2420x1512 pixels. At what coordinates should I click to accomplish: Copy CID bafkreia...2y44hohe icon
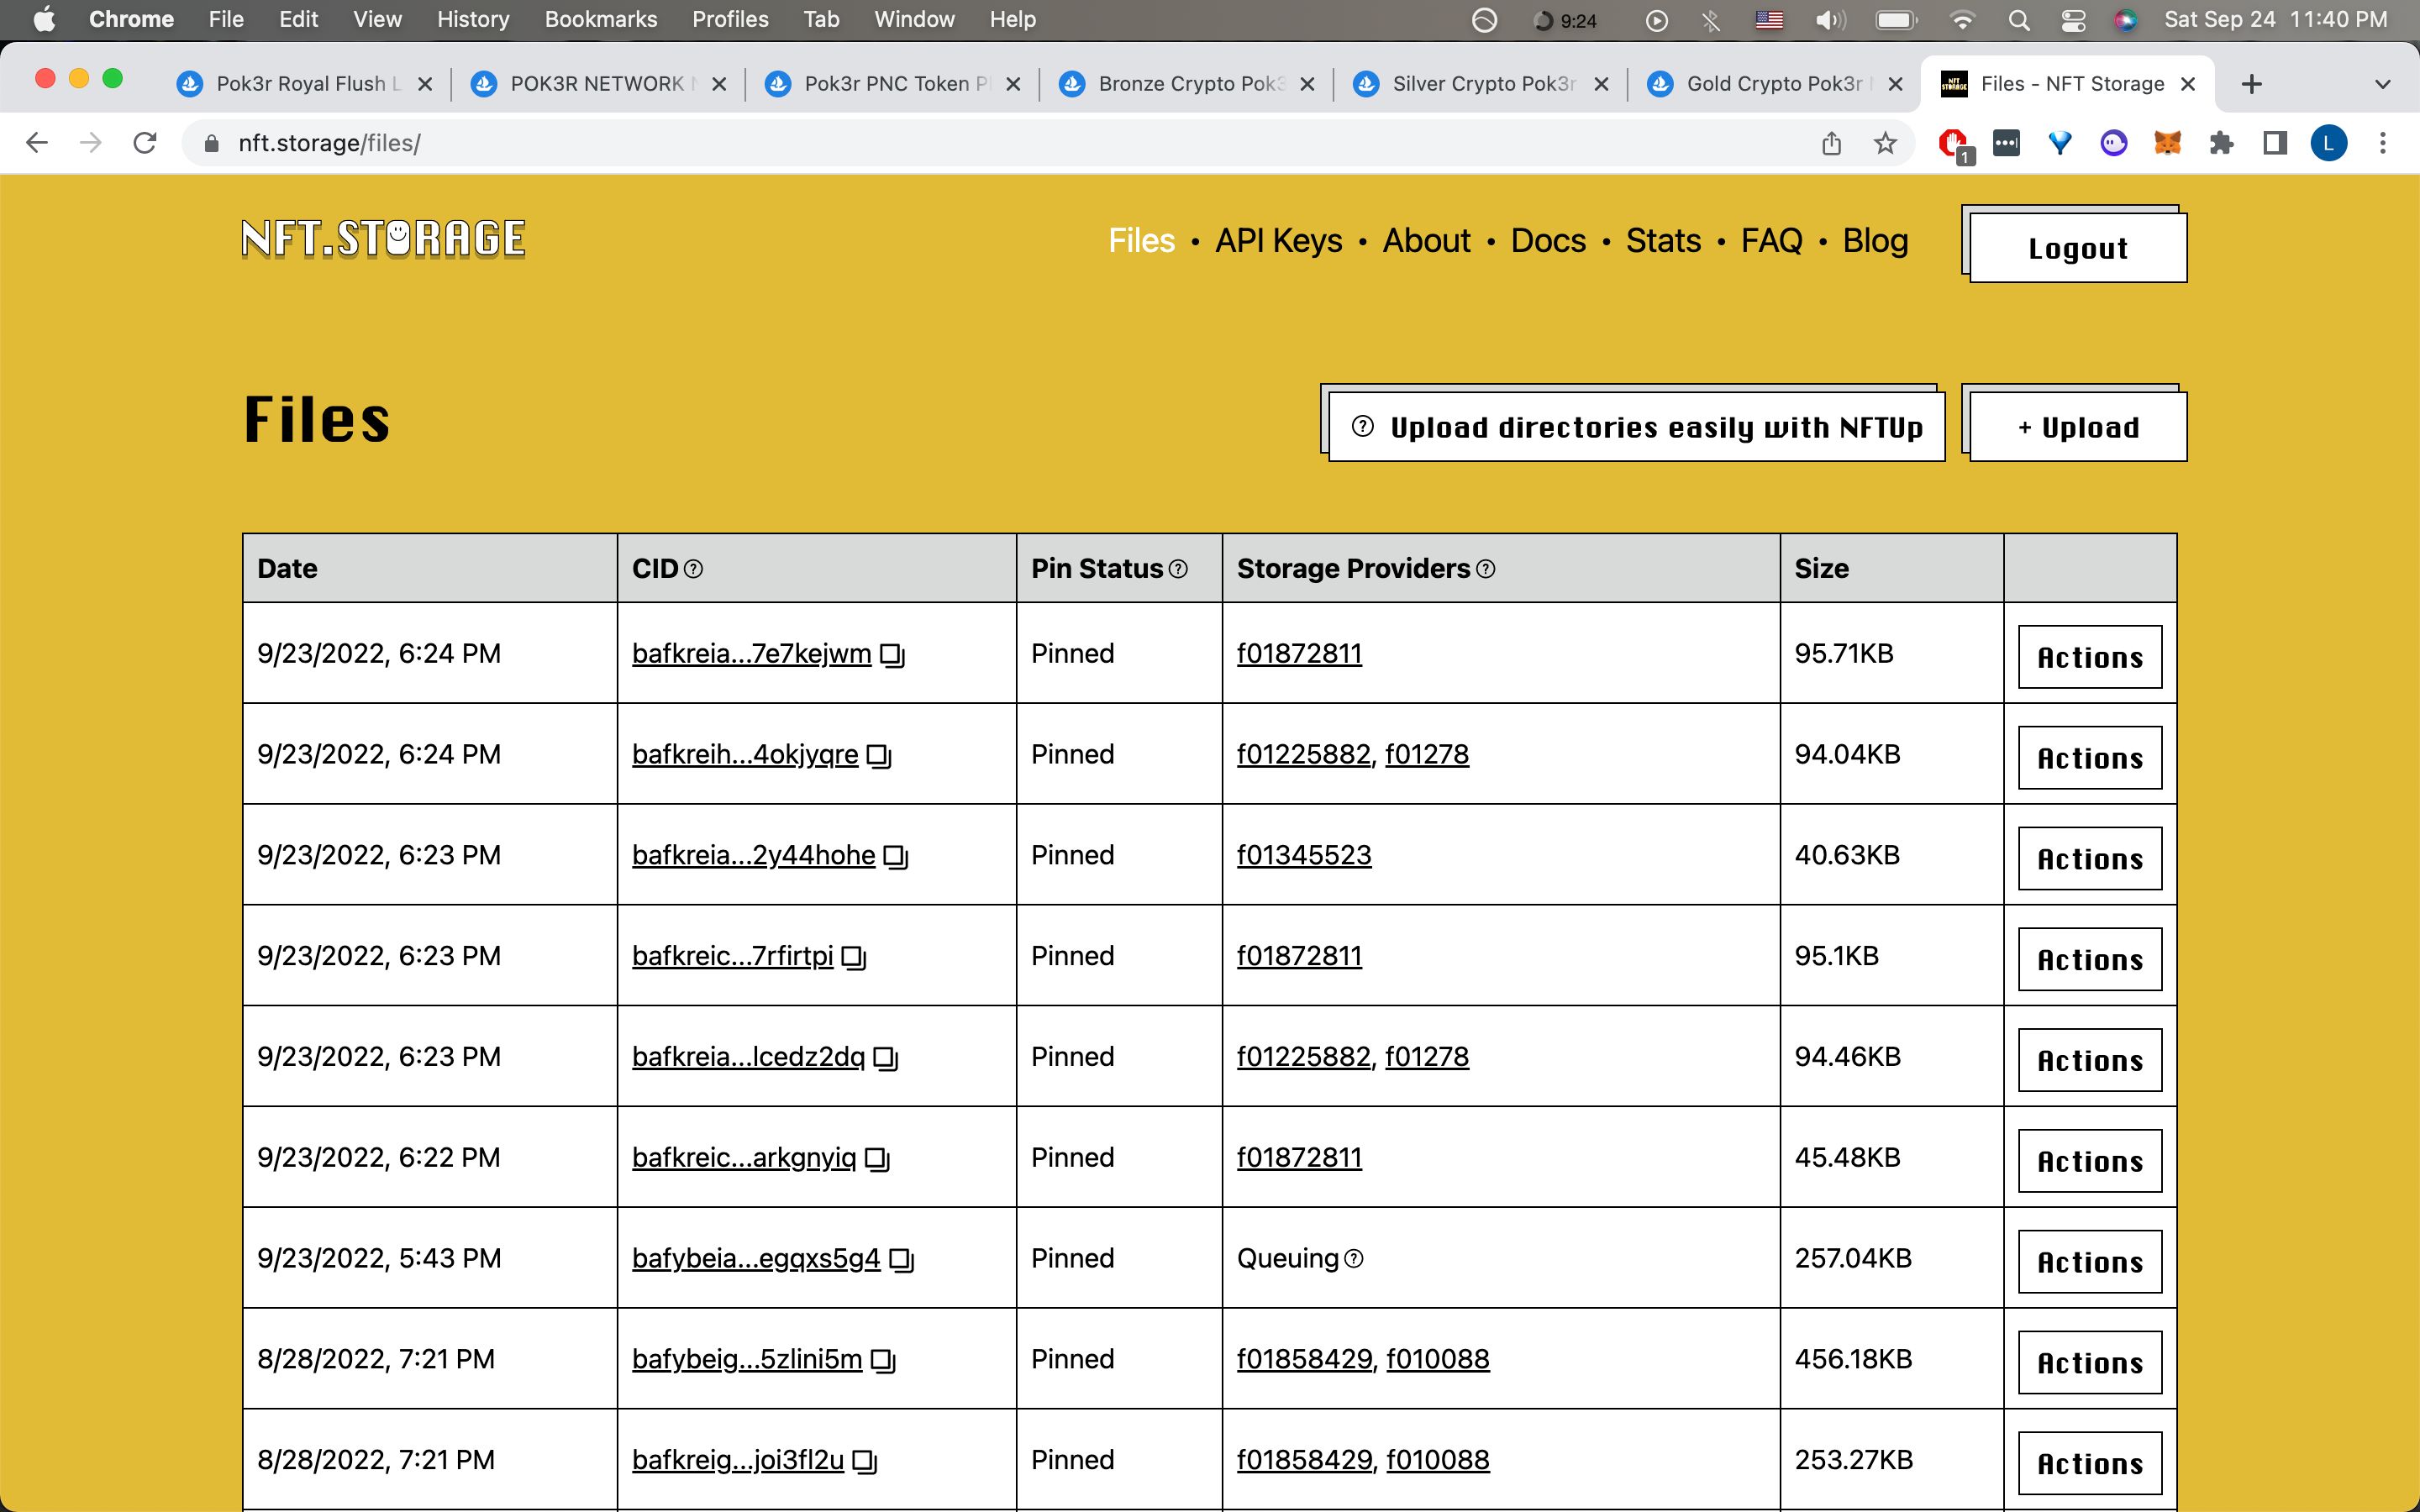point(896,857)
